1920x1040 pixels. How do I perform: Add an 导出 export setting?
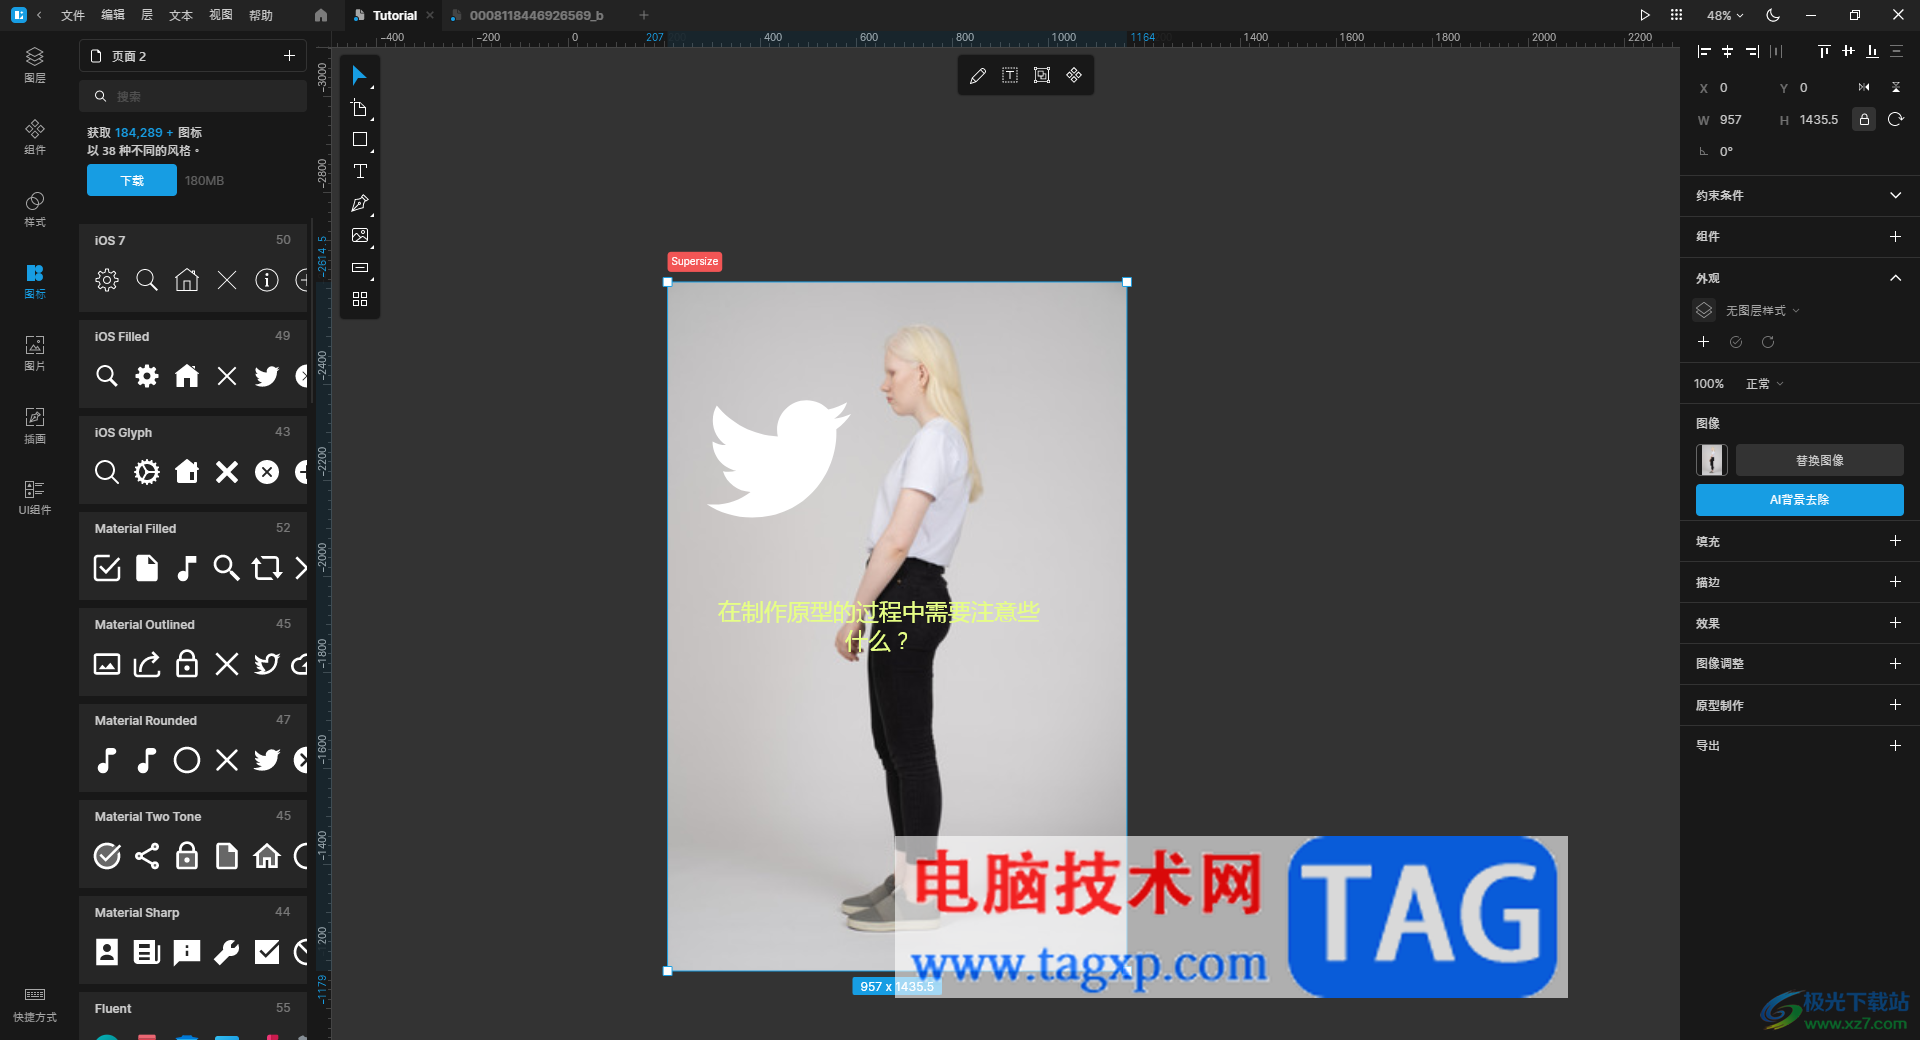(x=1895, y=746)
